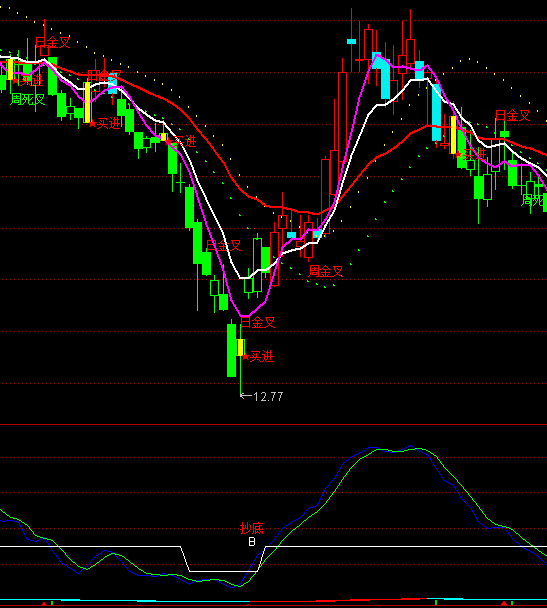Screen dimensions: 547x608
Task: Click the small cyan candle at the chart peak
Action: [351, 41]
